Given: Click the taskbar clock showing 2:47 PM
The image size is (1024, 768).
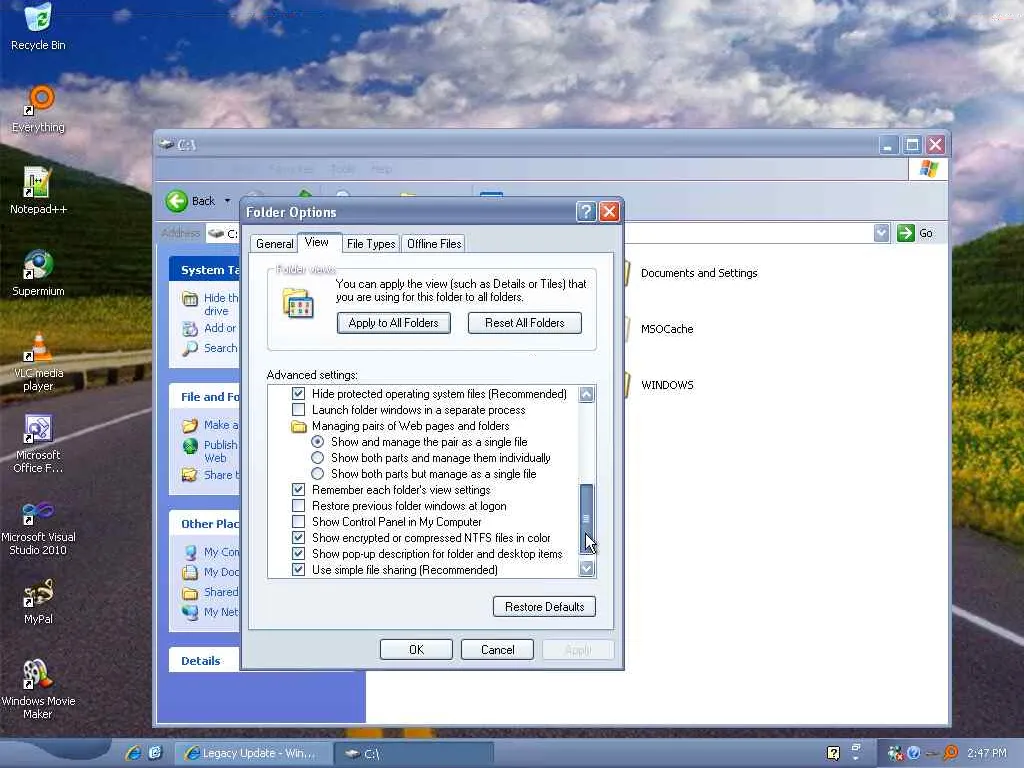Looking at the screenshot, I should (x=987, y=753).
